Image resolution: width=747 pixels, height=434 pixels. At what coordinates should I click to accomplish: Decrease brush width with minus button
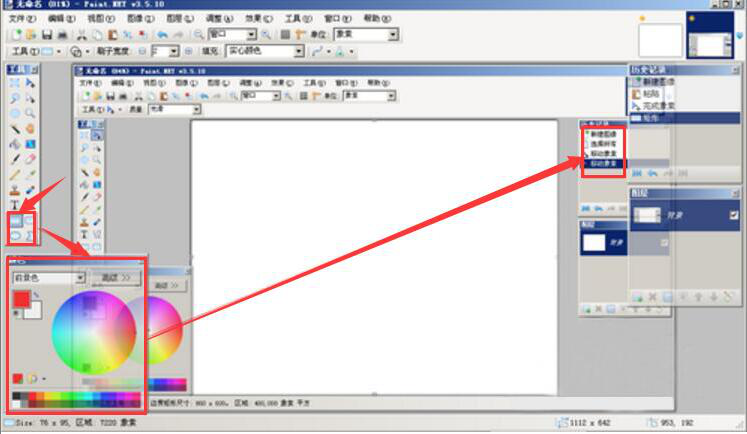(142, 51)
